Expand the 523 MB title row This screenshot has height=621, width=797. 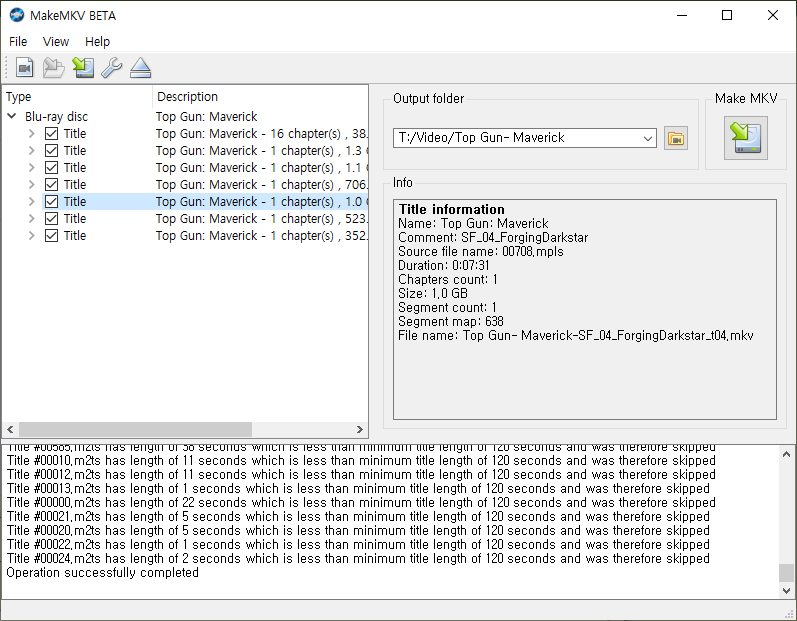pyautogui.click(x=32, y=219)
